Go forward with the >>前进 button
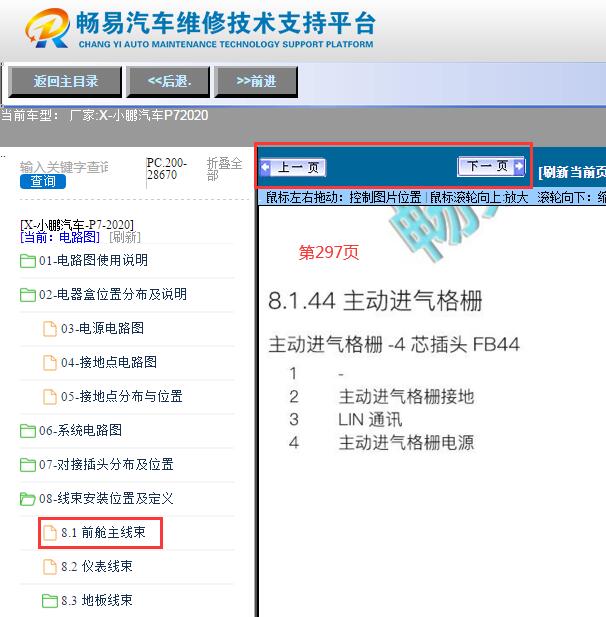 (256, 81)
